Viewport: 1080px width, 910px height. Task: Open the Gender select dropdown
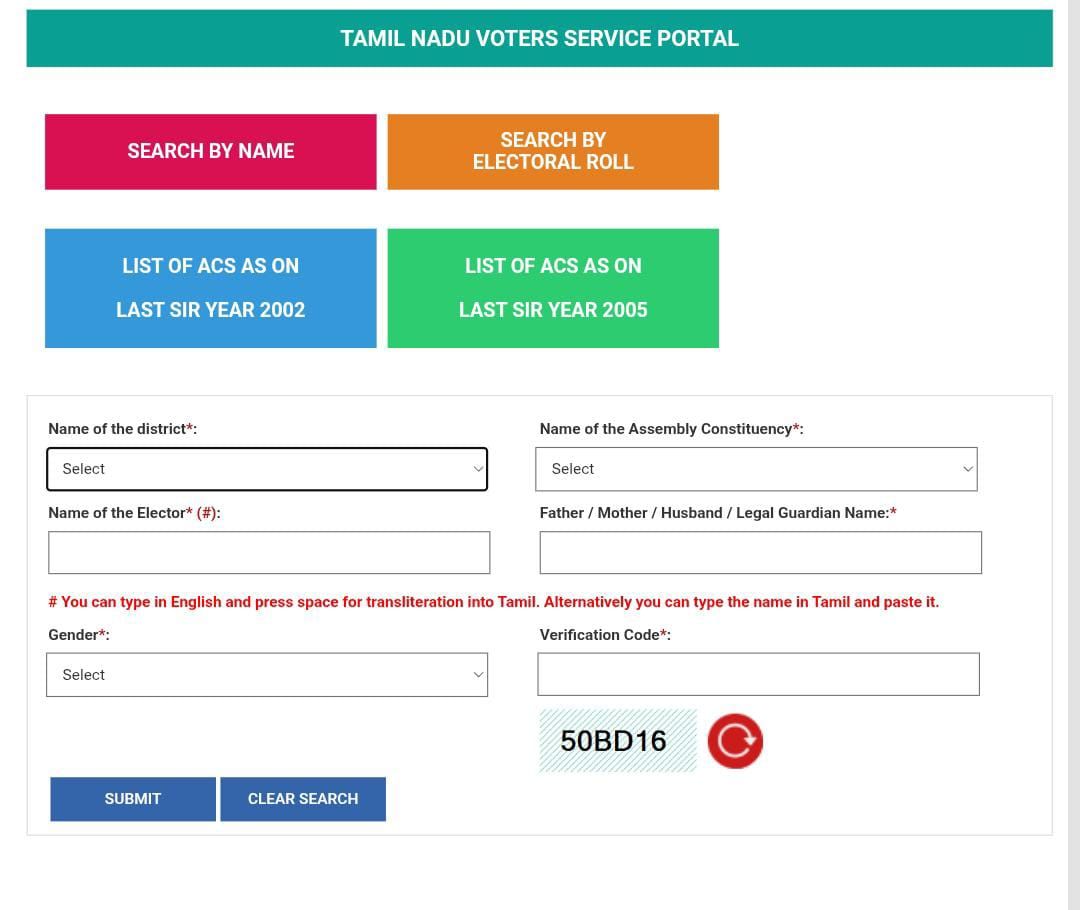[x=267, y=675]
